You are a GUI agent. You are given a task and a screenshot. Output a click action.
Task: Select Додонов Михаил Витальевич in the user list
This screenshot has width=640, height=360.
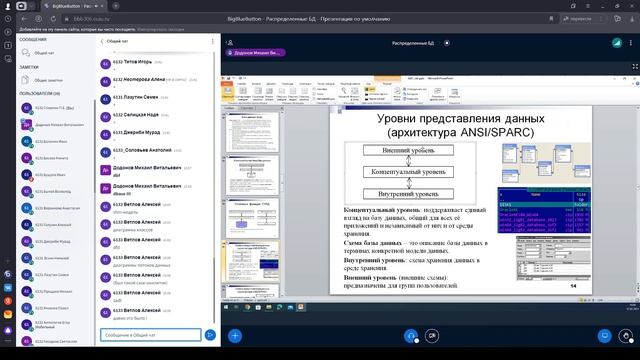[x=56, y=125]
